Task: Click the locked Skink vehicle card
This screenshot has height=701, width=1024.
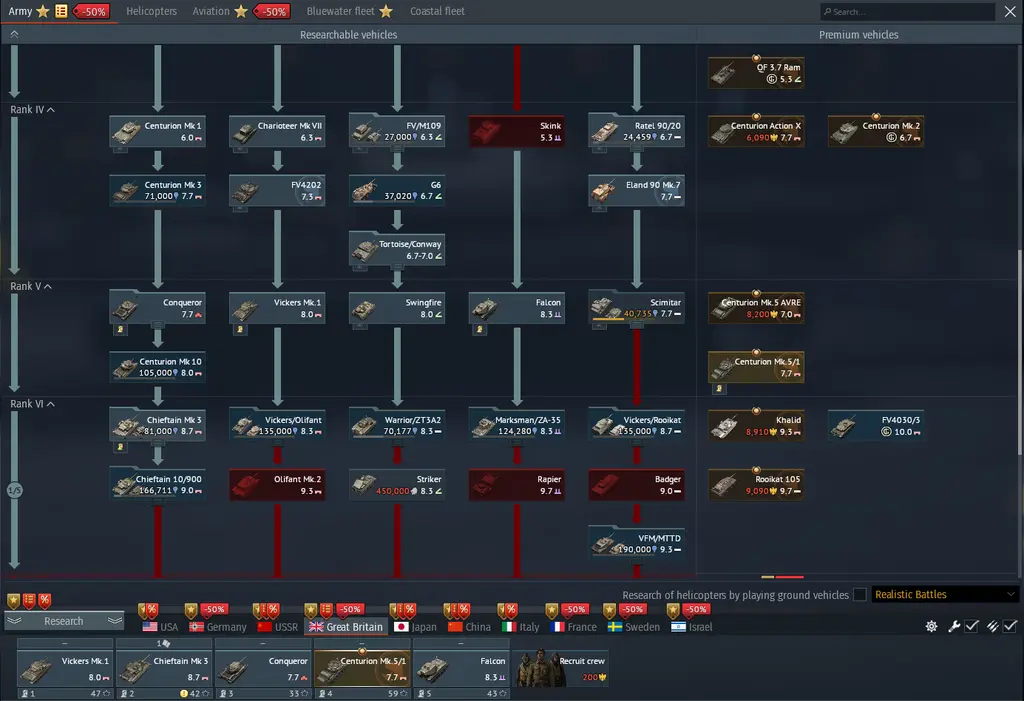Action: point(517,131)
